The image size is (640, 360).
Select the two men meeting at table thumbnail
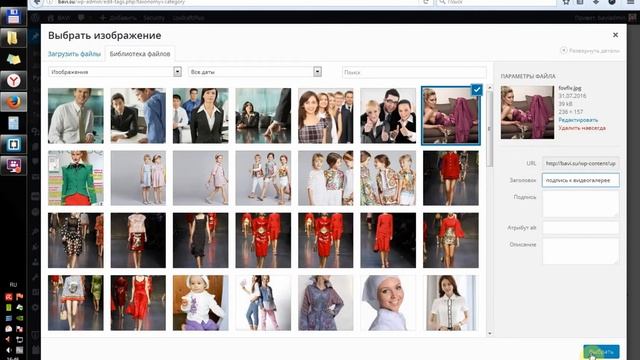point(138,116)
